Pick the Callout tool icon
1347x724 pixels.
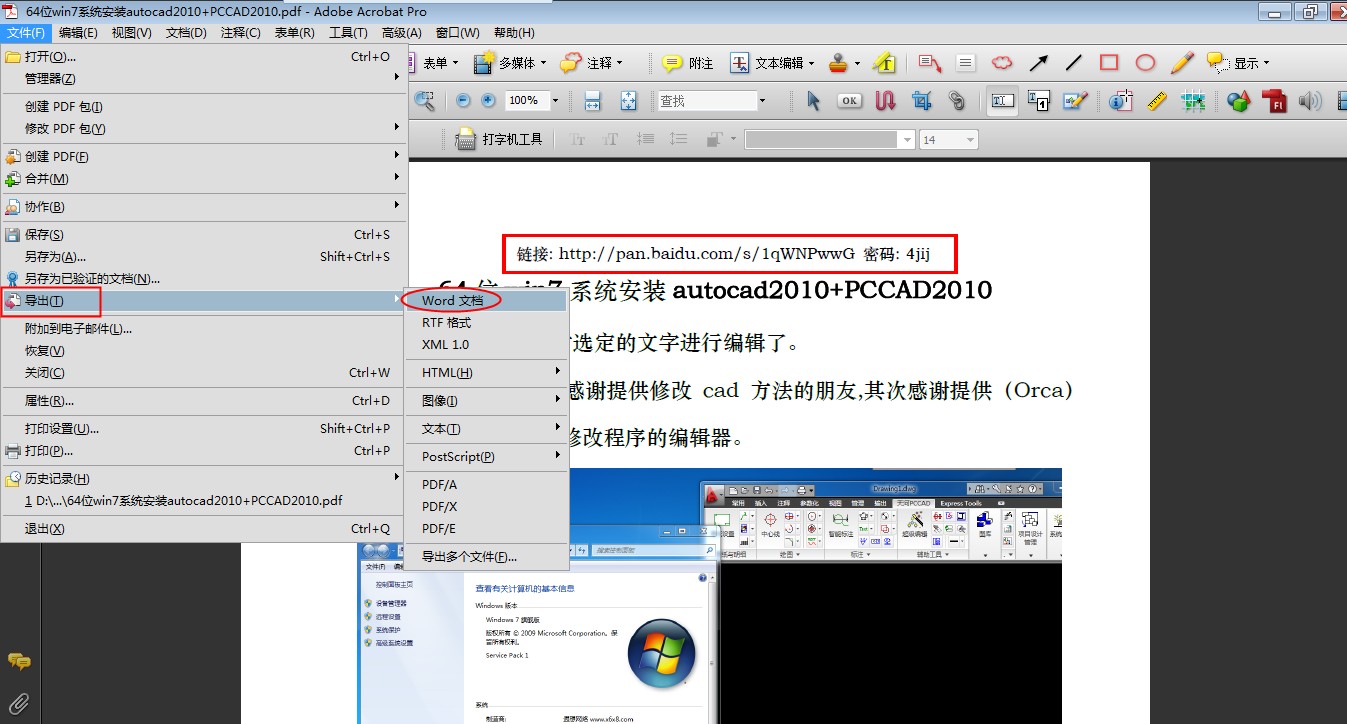coord(930,63)
